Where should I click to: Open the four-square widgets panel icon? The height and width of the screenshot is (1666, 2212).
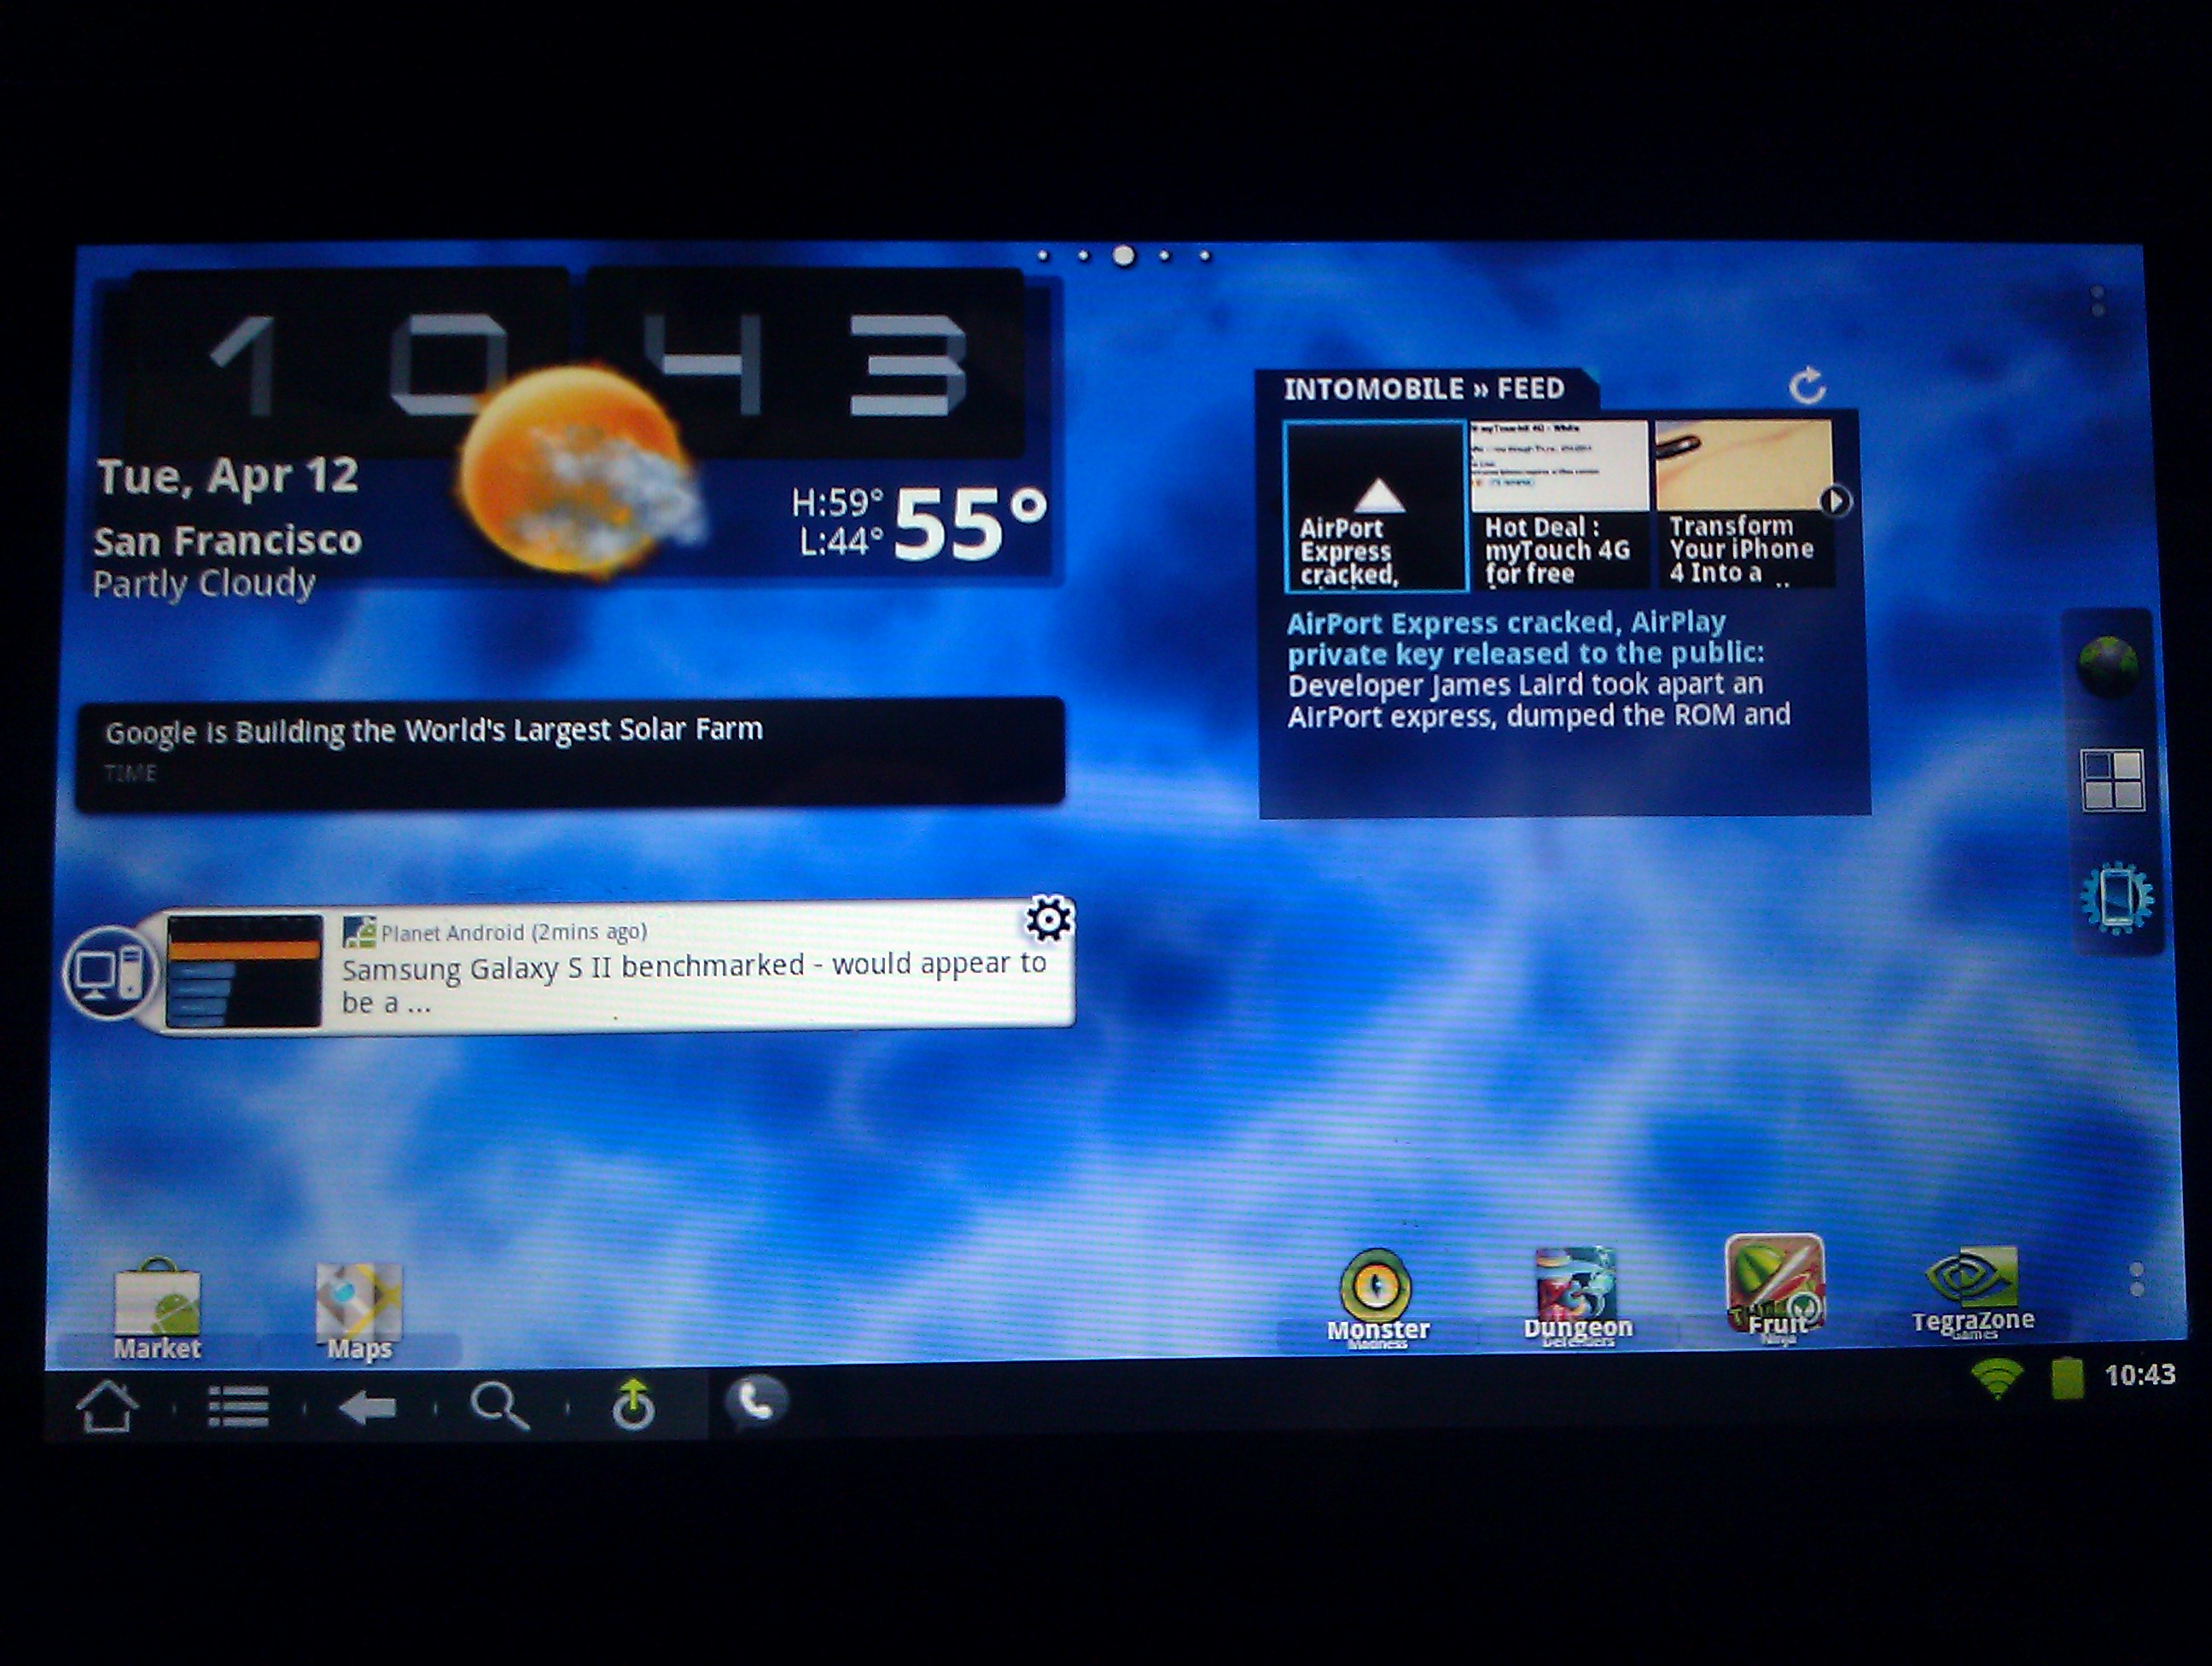tap(2112, 779)
